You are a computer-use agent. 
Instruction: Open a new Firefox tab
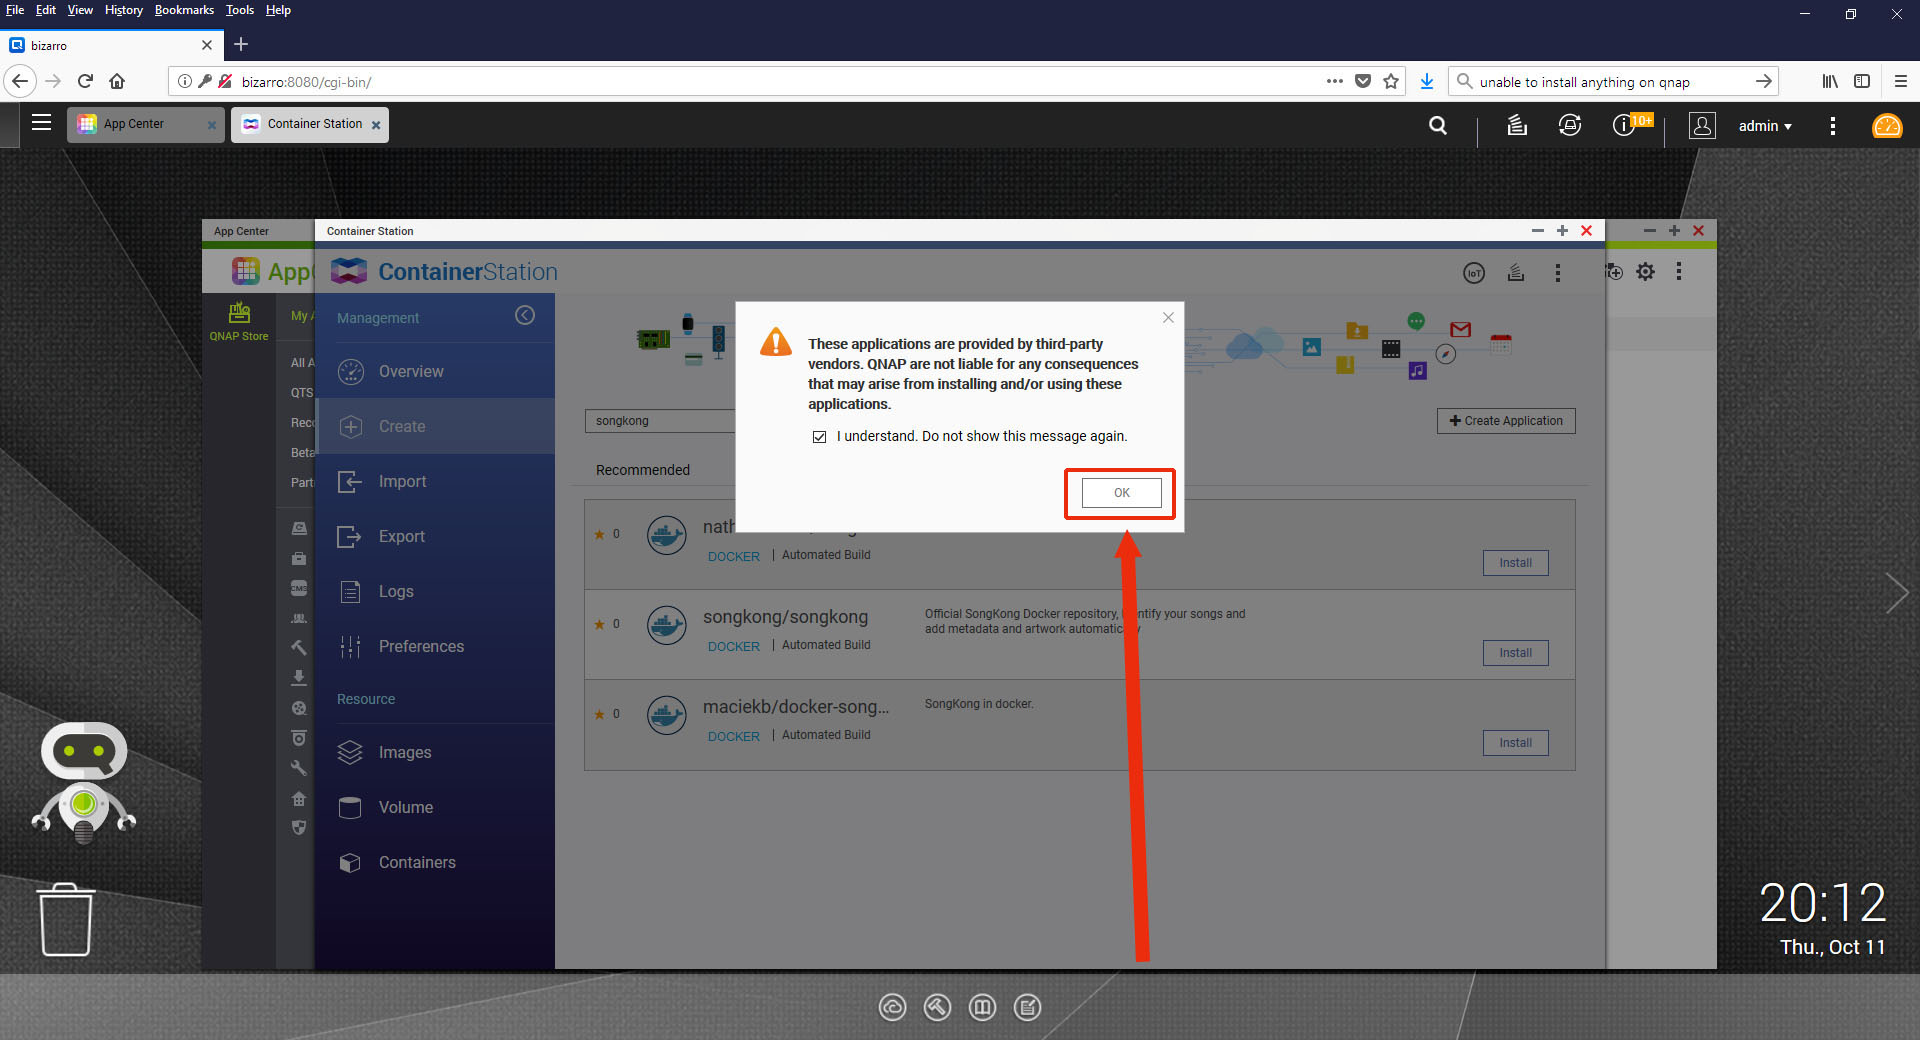pos(241,44)
